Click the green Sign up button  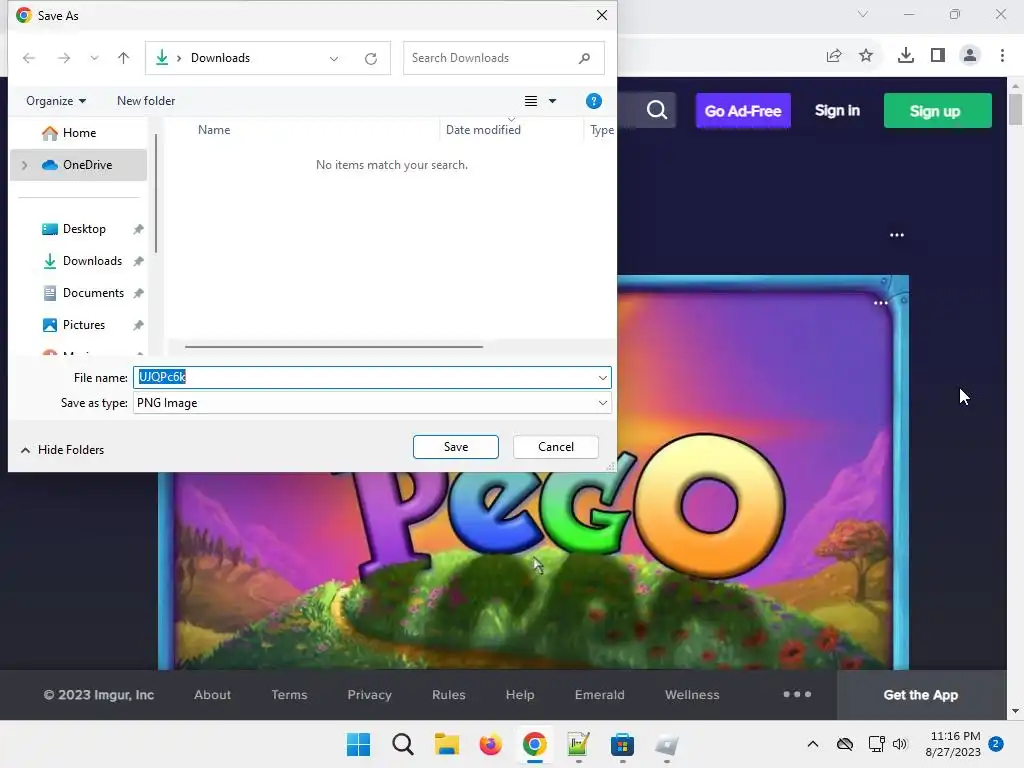click(937, 110)
